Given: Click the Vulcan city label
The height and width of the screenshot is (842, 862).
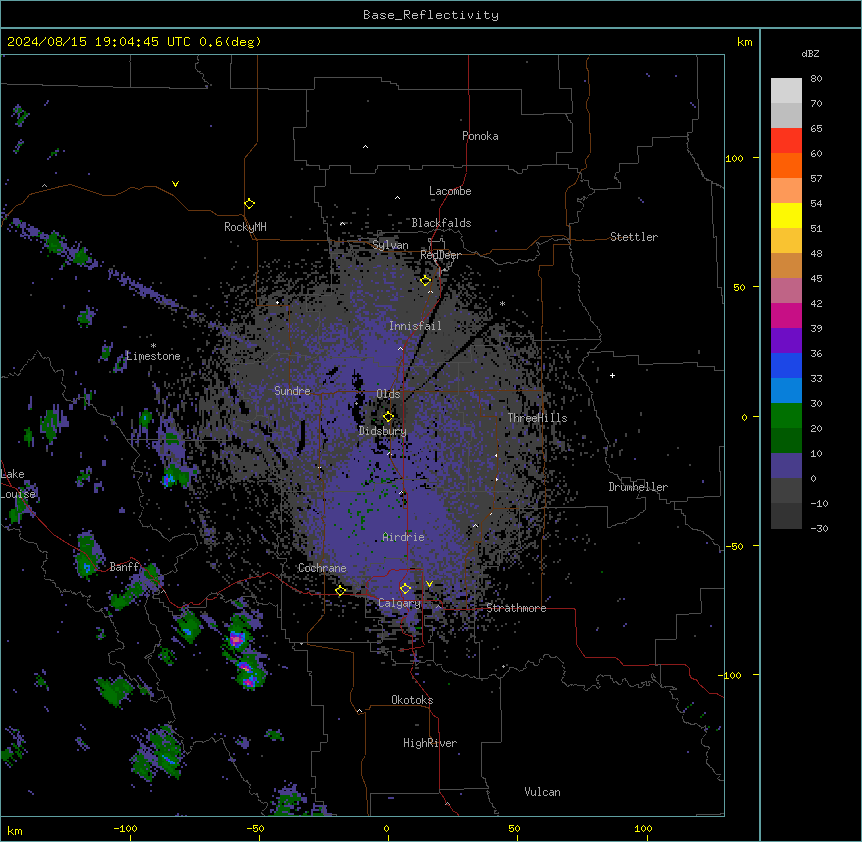Looking at the screenshot, I should (x=543, y=792).
